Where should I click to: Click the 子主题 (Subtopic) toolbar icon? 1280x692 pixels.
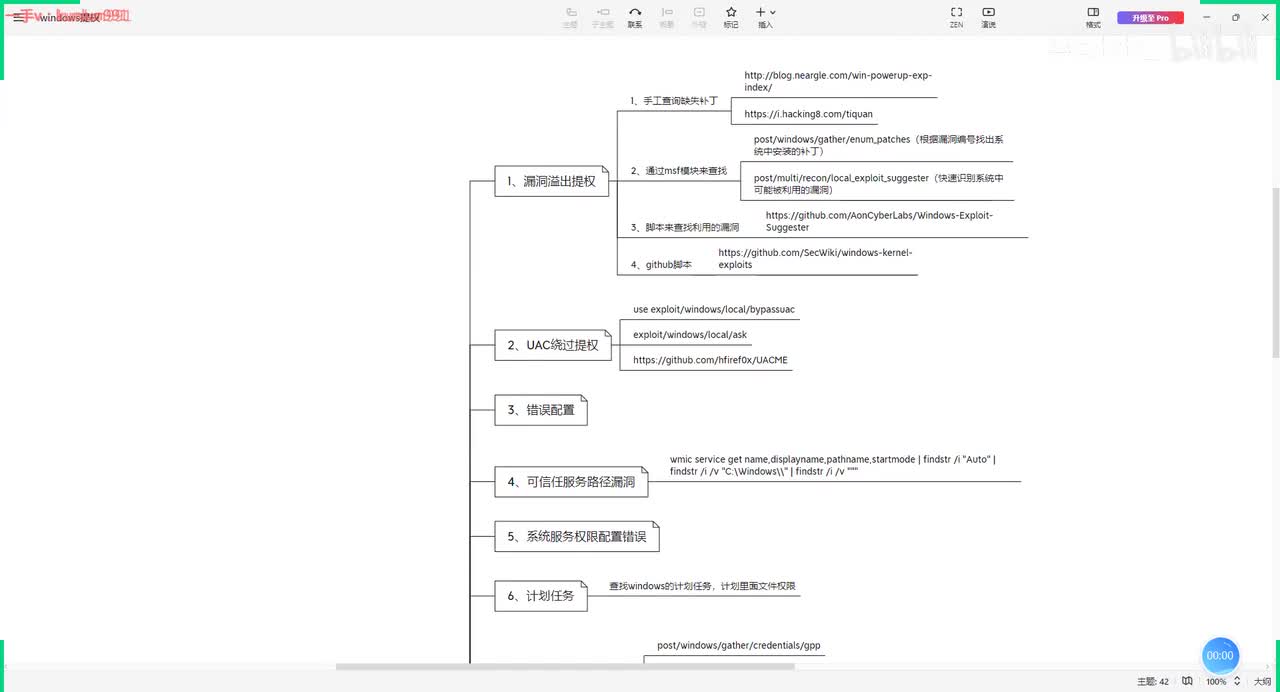click(603, 17)
